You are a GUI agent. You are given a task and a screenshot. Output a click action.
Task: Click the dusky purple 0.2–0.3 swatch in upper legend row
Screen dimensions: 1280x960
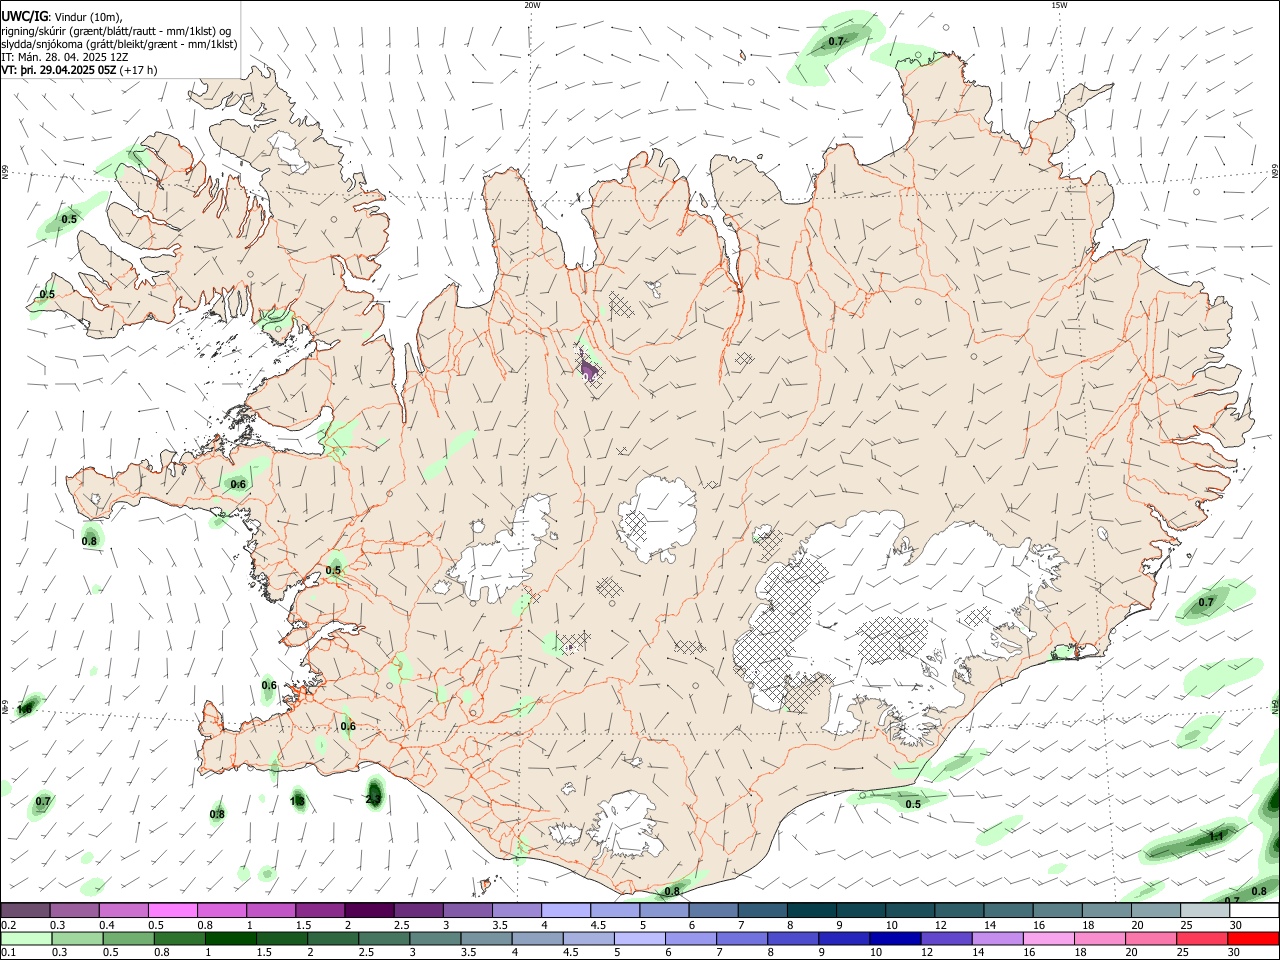[x=26, y=910]
